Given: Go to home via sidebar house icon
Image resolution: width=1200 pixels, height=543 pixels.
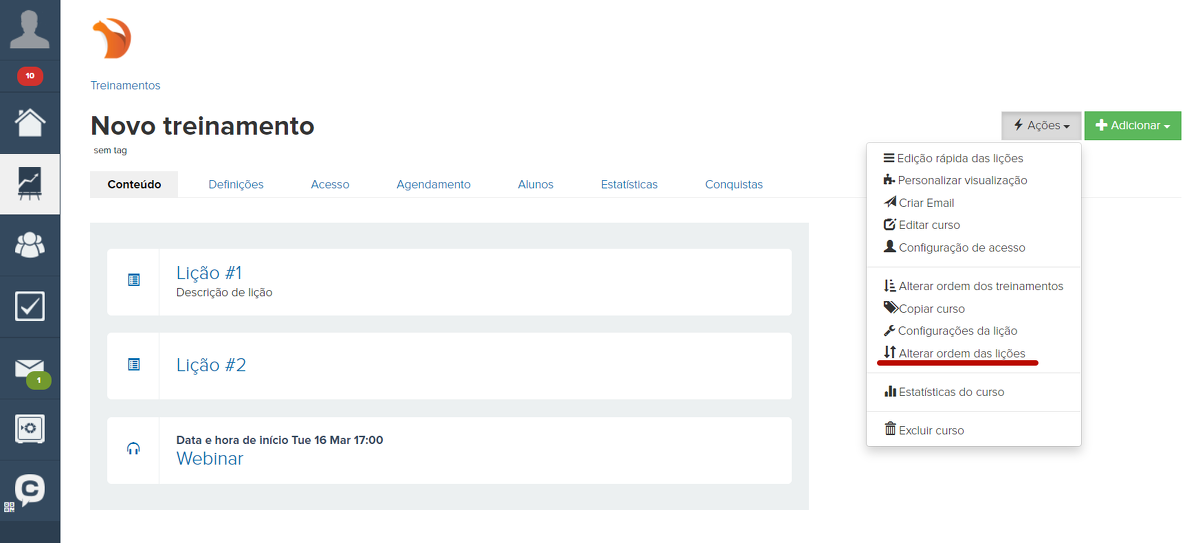Looking at the screenshot, I should click(30, 122).
